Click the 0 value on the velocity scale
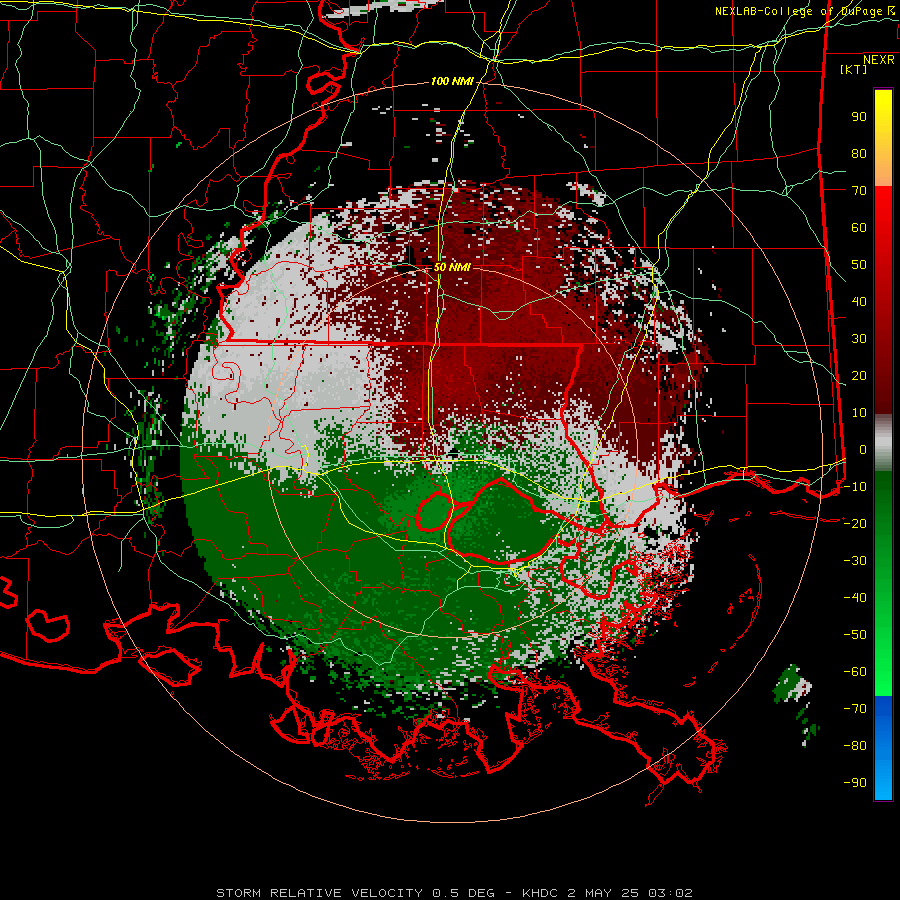The height and width of the screenshot is (900, 900). coord(862,450)
